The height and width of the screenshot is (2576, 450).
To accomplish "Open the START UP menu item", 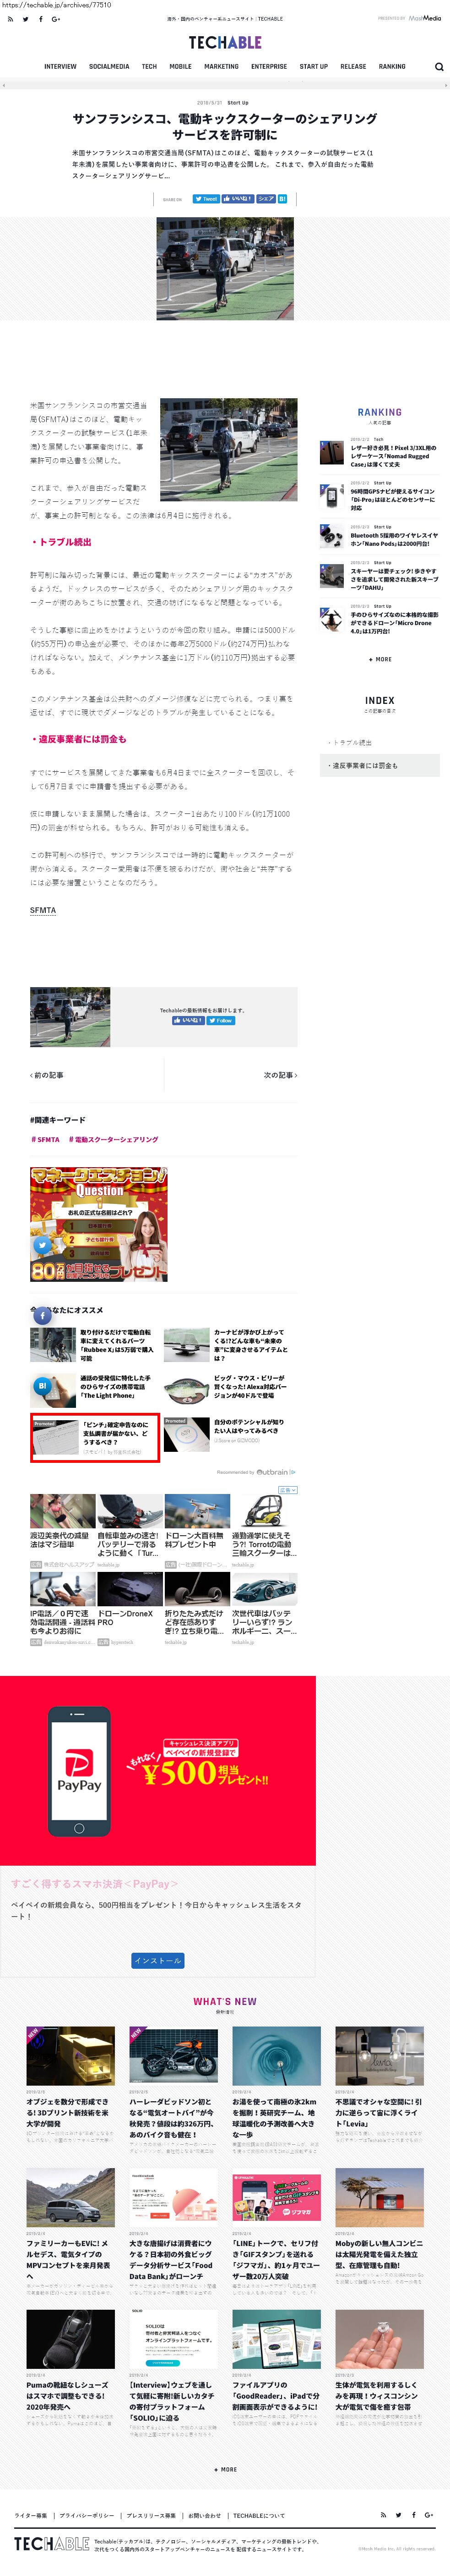I will (314, 67).
